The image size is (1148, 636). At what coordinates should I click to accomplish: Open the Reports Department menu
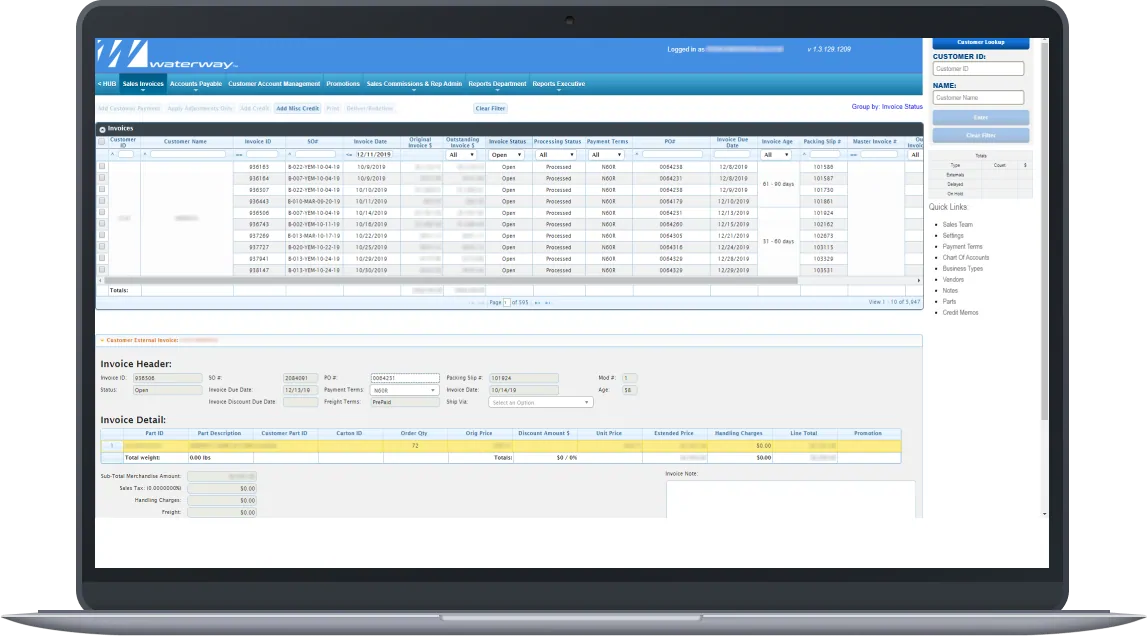click(x=497, y=84)
